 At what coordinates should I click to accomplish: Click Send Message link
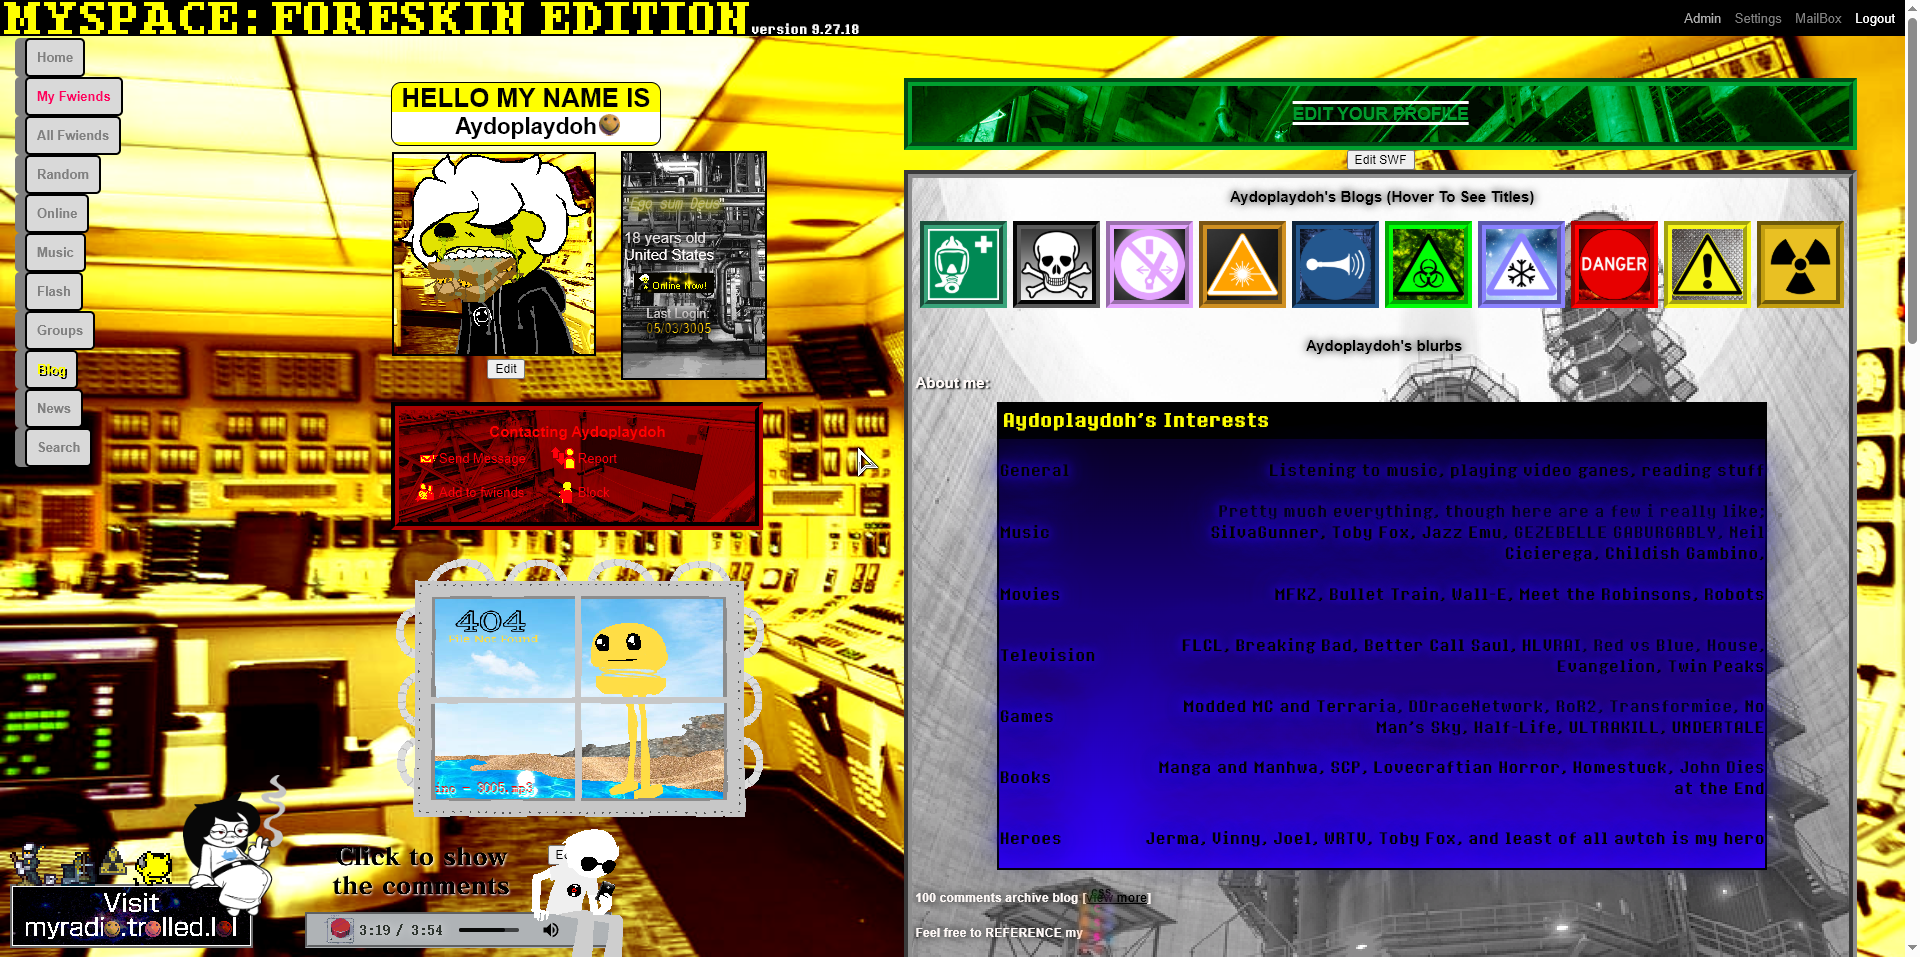point(482,459)
